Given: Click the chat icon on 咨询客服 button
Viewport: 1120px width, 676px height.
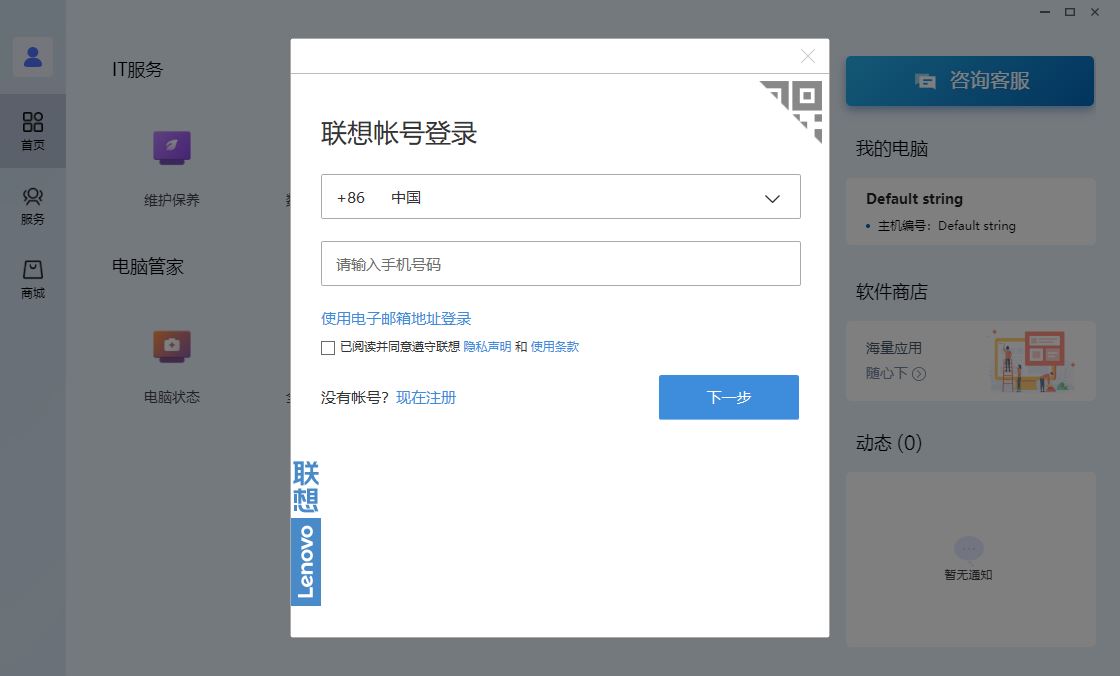Looking at the screenshot, I should pos(925,82).
